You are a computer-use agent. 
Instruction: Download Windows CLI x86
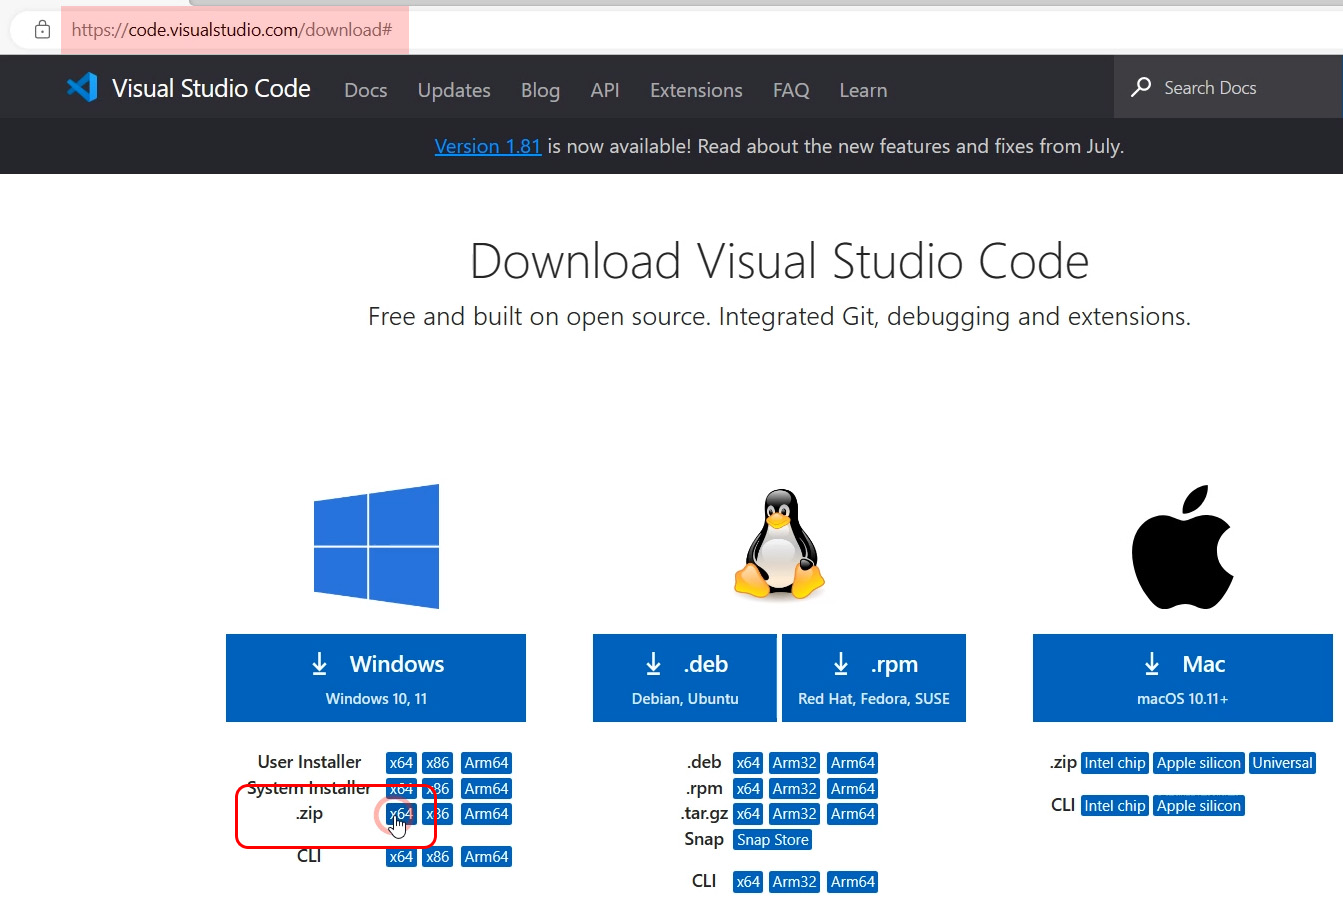pos(438,857)
